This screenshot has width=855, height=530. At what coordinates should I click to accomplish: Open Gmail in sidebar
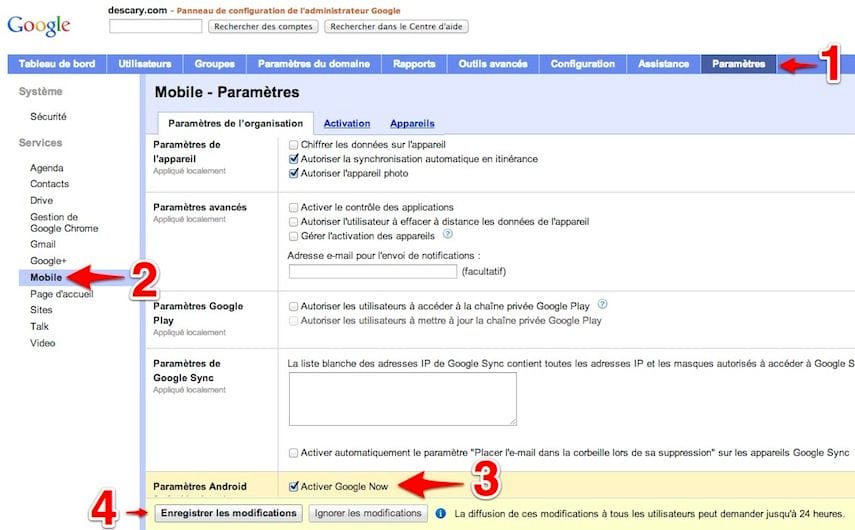coord(43,244)
